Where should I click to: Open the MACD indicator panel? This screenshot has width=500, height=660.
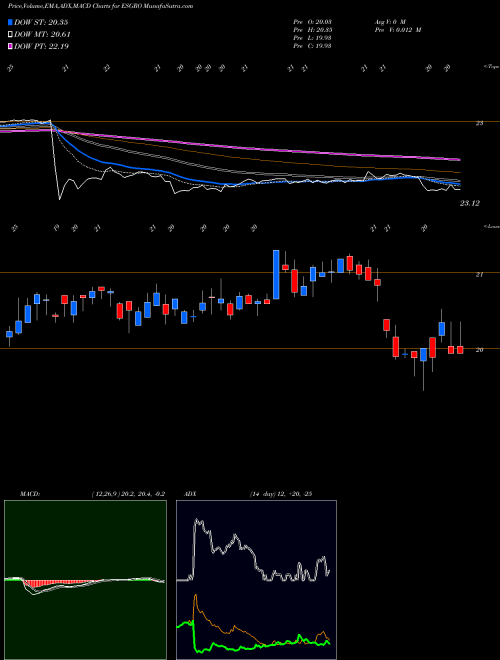(x=85, y=580)
